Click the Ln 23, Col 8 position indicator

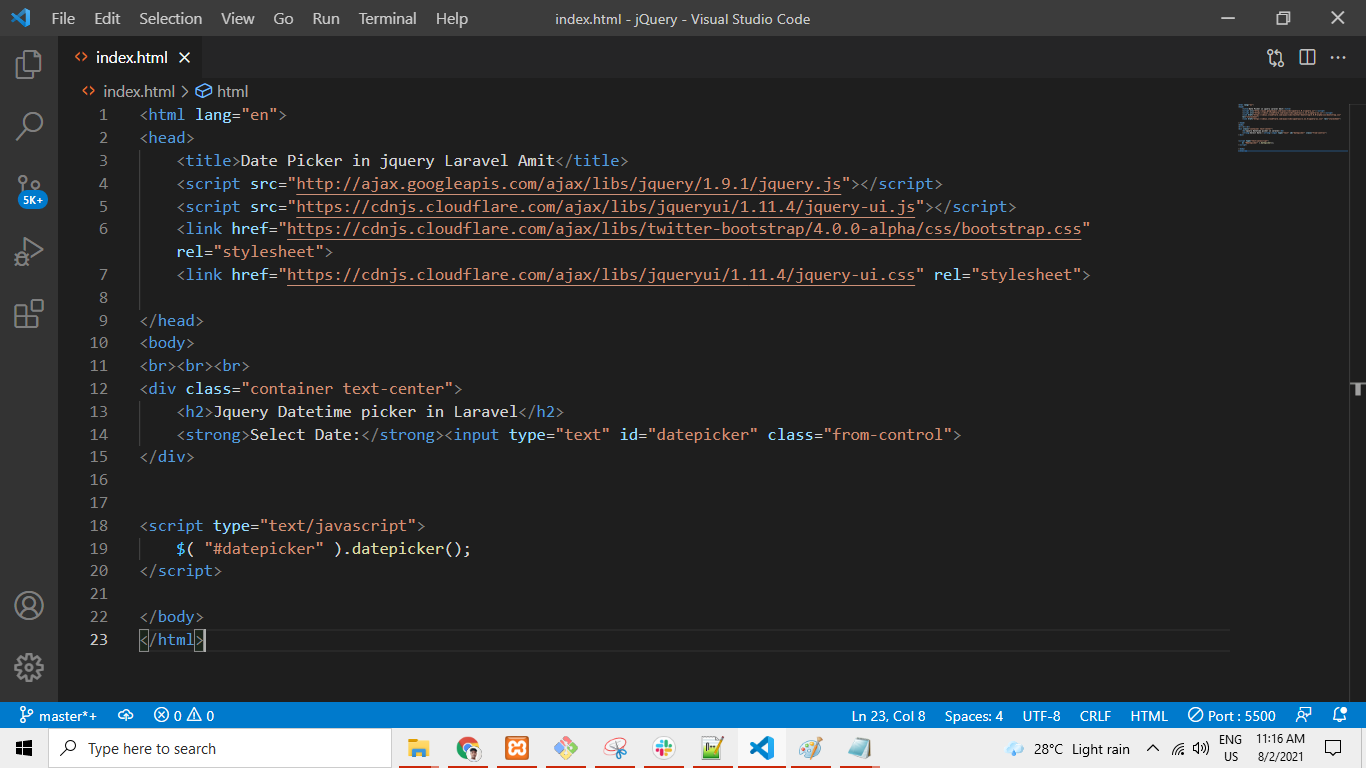(889, 716)
